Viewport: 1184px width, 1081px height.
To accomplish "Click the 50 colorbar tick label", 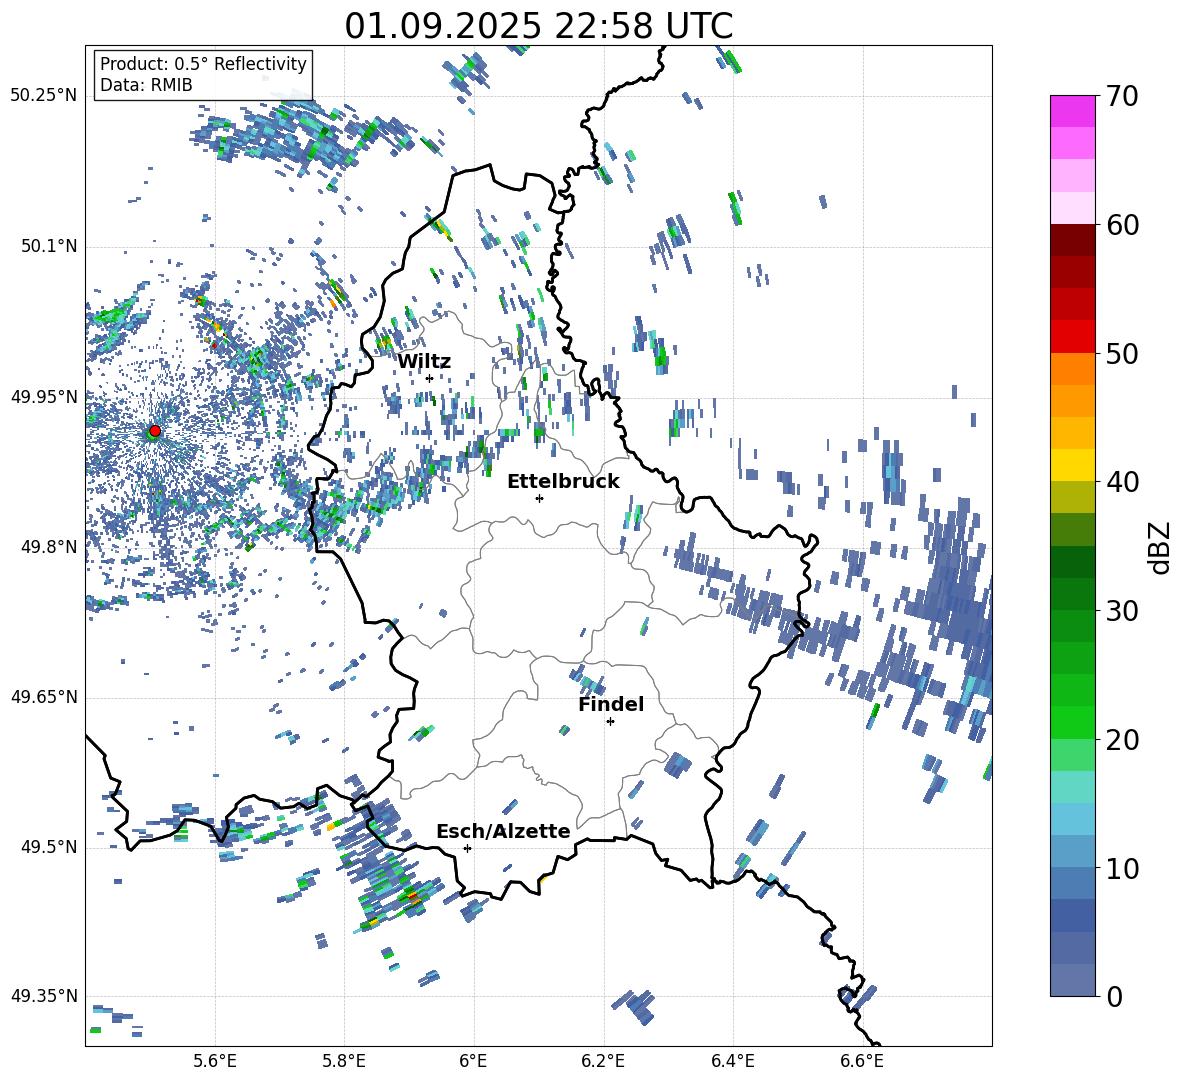I will [x=1122, y=353].
